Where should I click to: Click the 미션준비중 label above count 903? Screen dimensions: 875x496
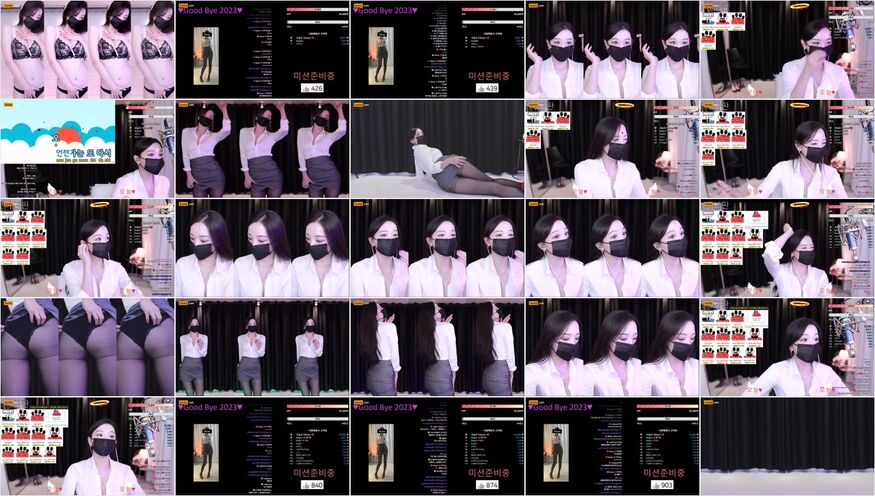pos(665,472)
